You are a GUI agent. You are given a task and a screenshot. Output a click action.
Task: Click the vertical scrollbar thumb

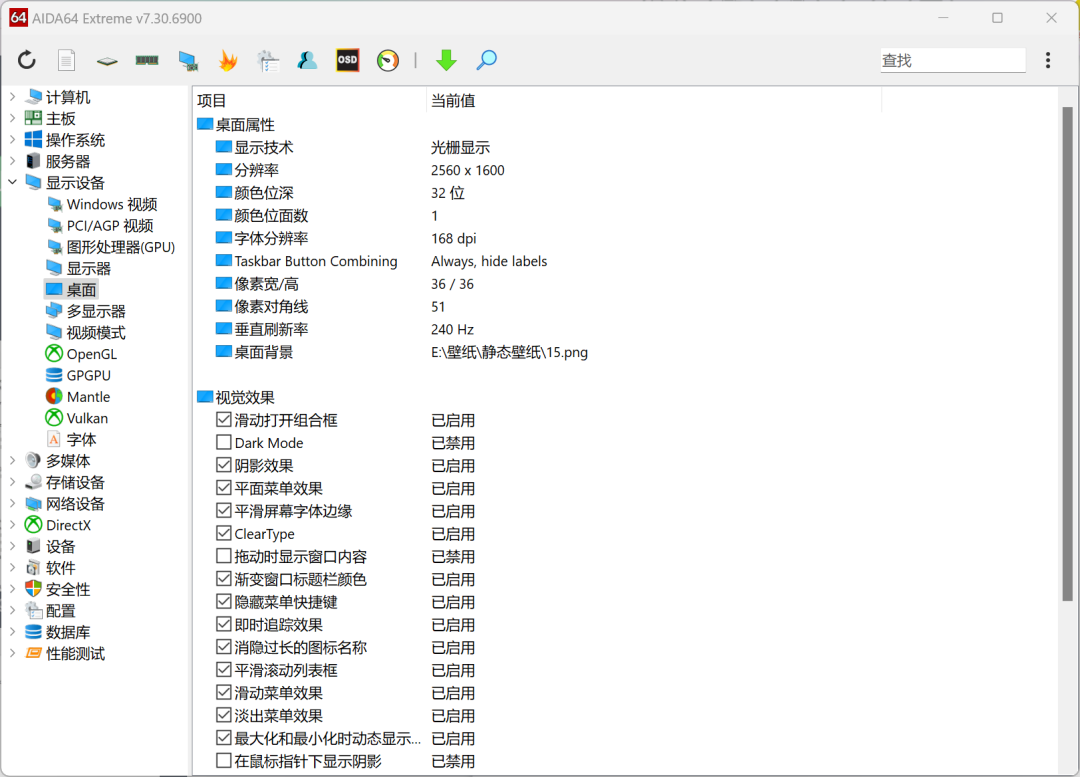coord(1067,354)
